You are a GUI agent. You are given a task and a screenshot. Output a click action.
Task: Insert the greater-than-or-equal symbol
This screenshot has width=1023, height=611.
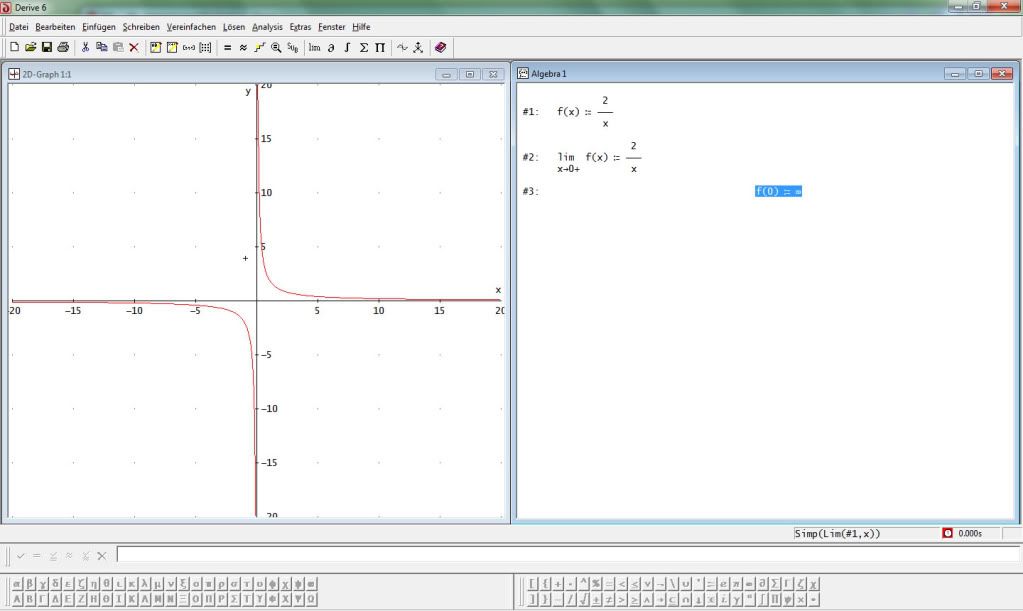pos(634,599)
